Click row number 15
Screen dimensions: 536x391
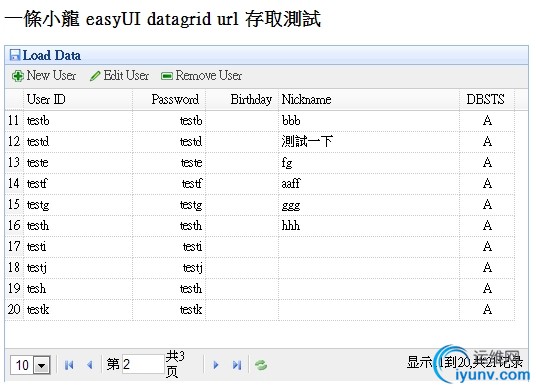tap(14, 205)
